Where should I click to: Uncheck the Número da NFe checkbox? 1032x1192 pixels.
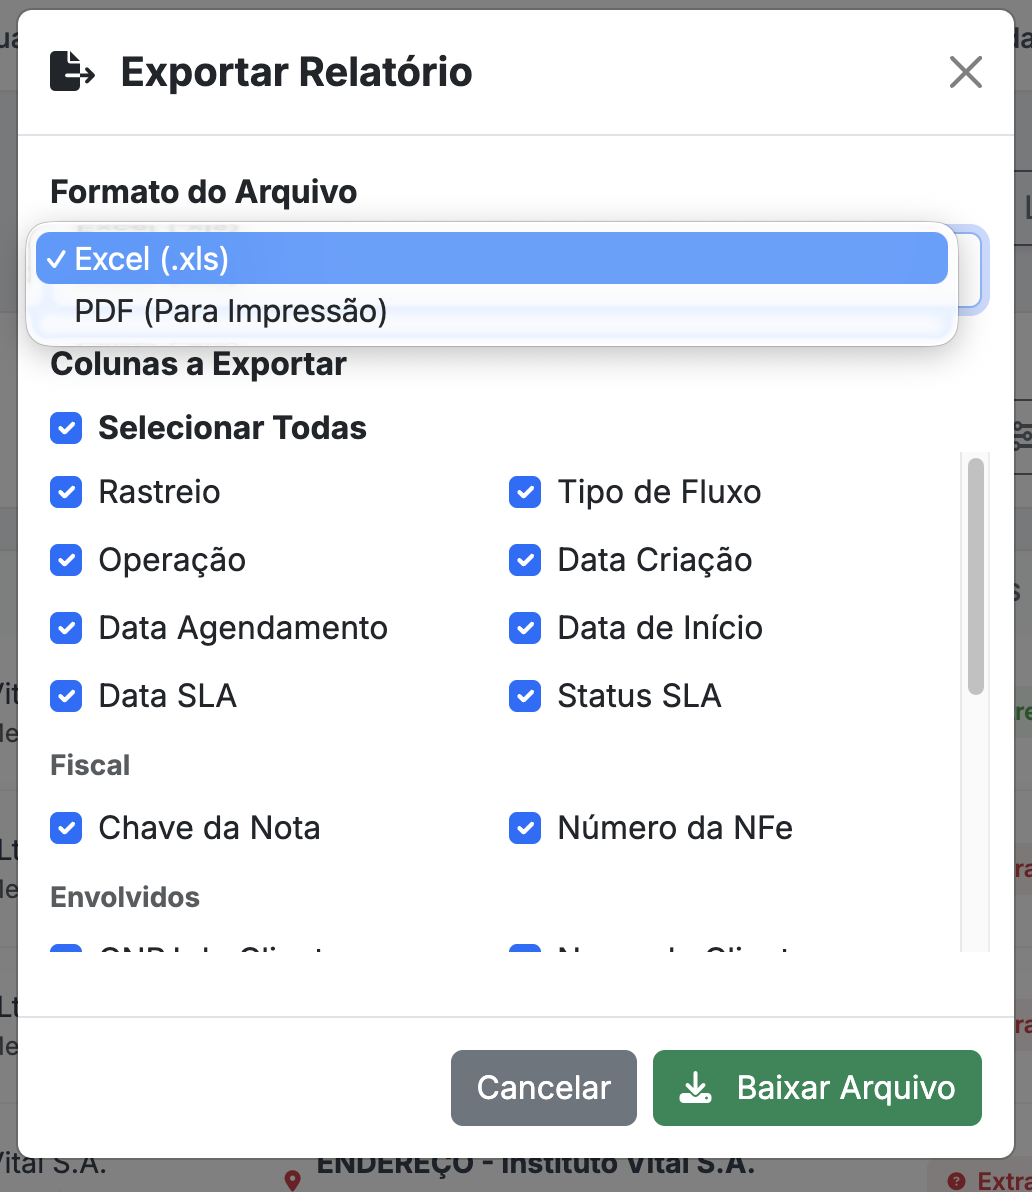(x=525, y=828)
